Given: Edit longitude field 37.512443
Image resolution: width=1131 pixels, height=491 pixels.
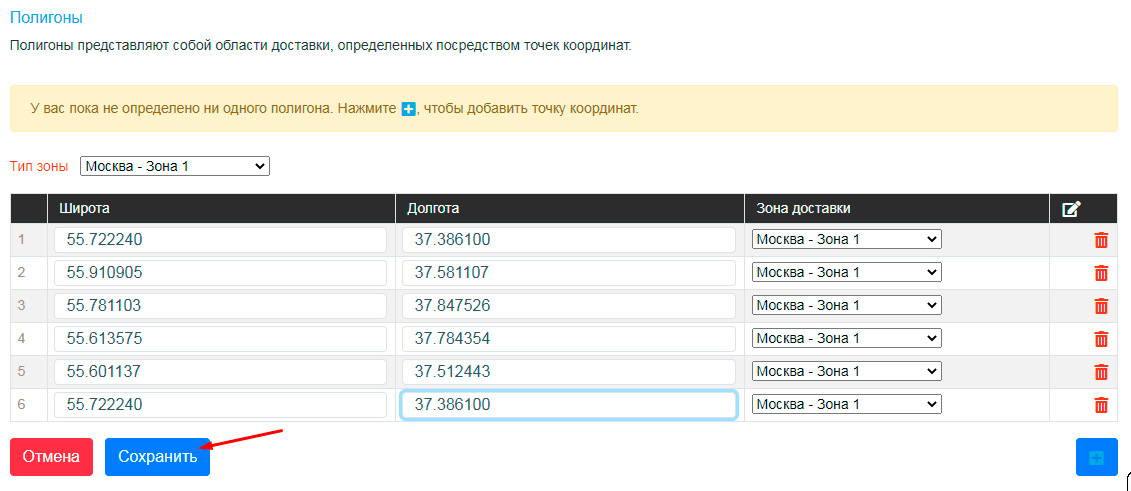Looking at the screenshot, I should pos(568,372).
